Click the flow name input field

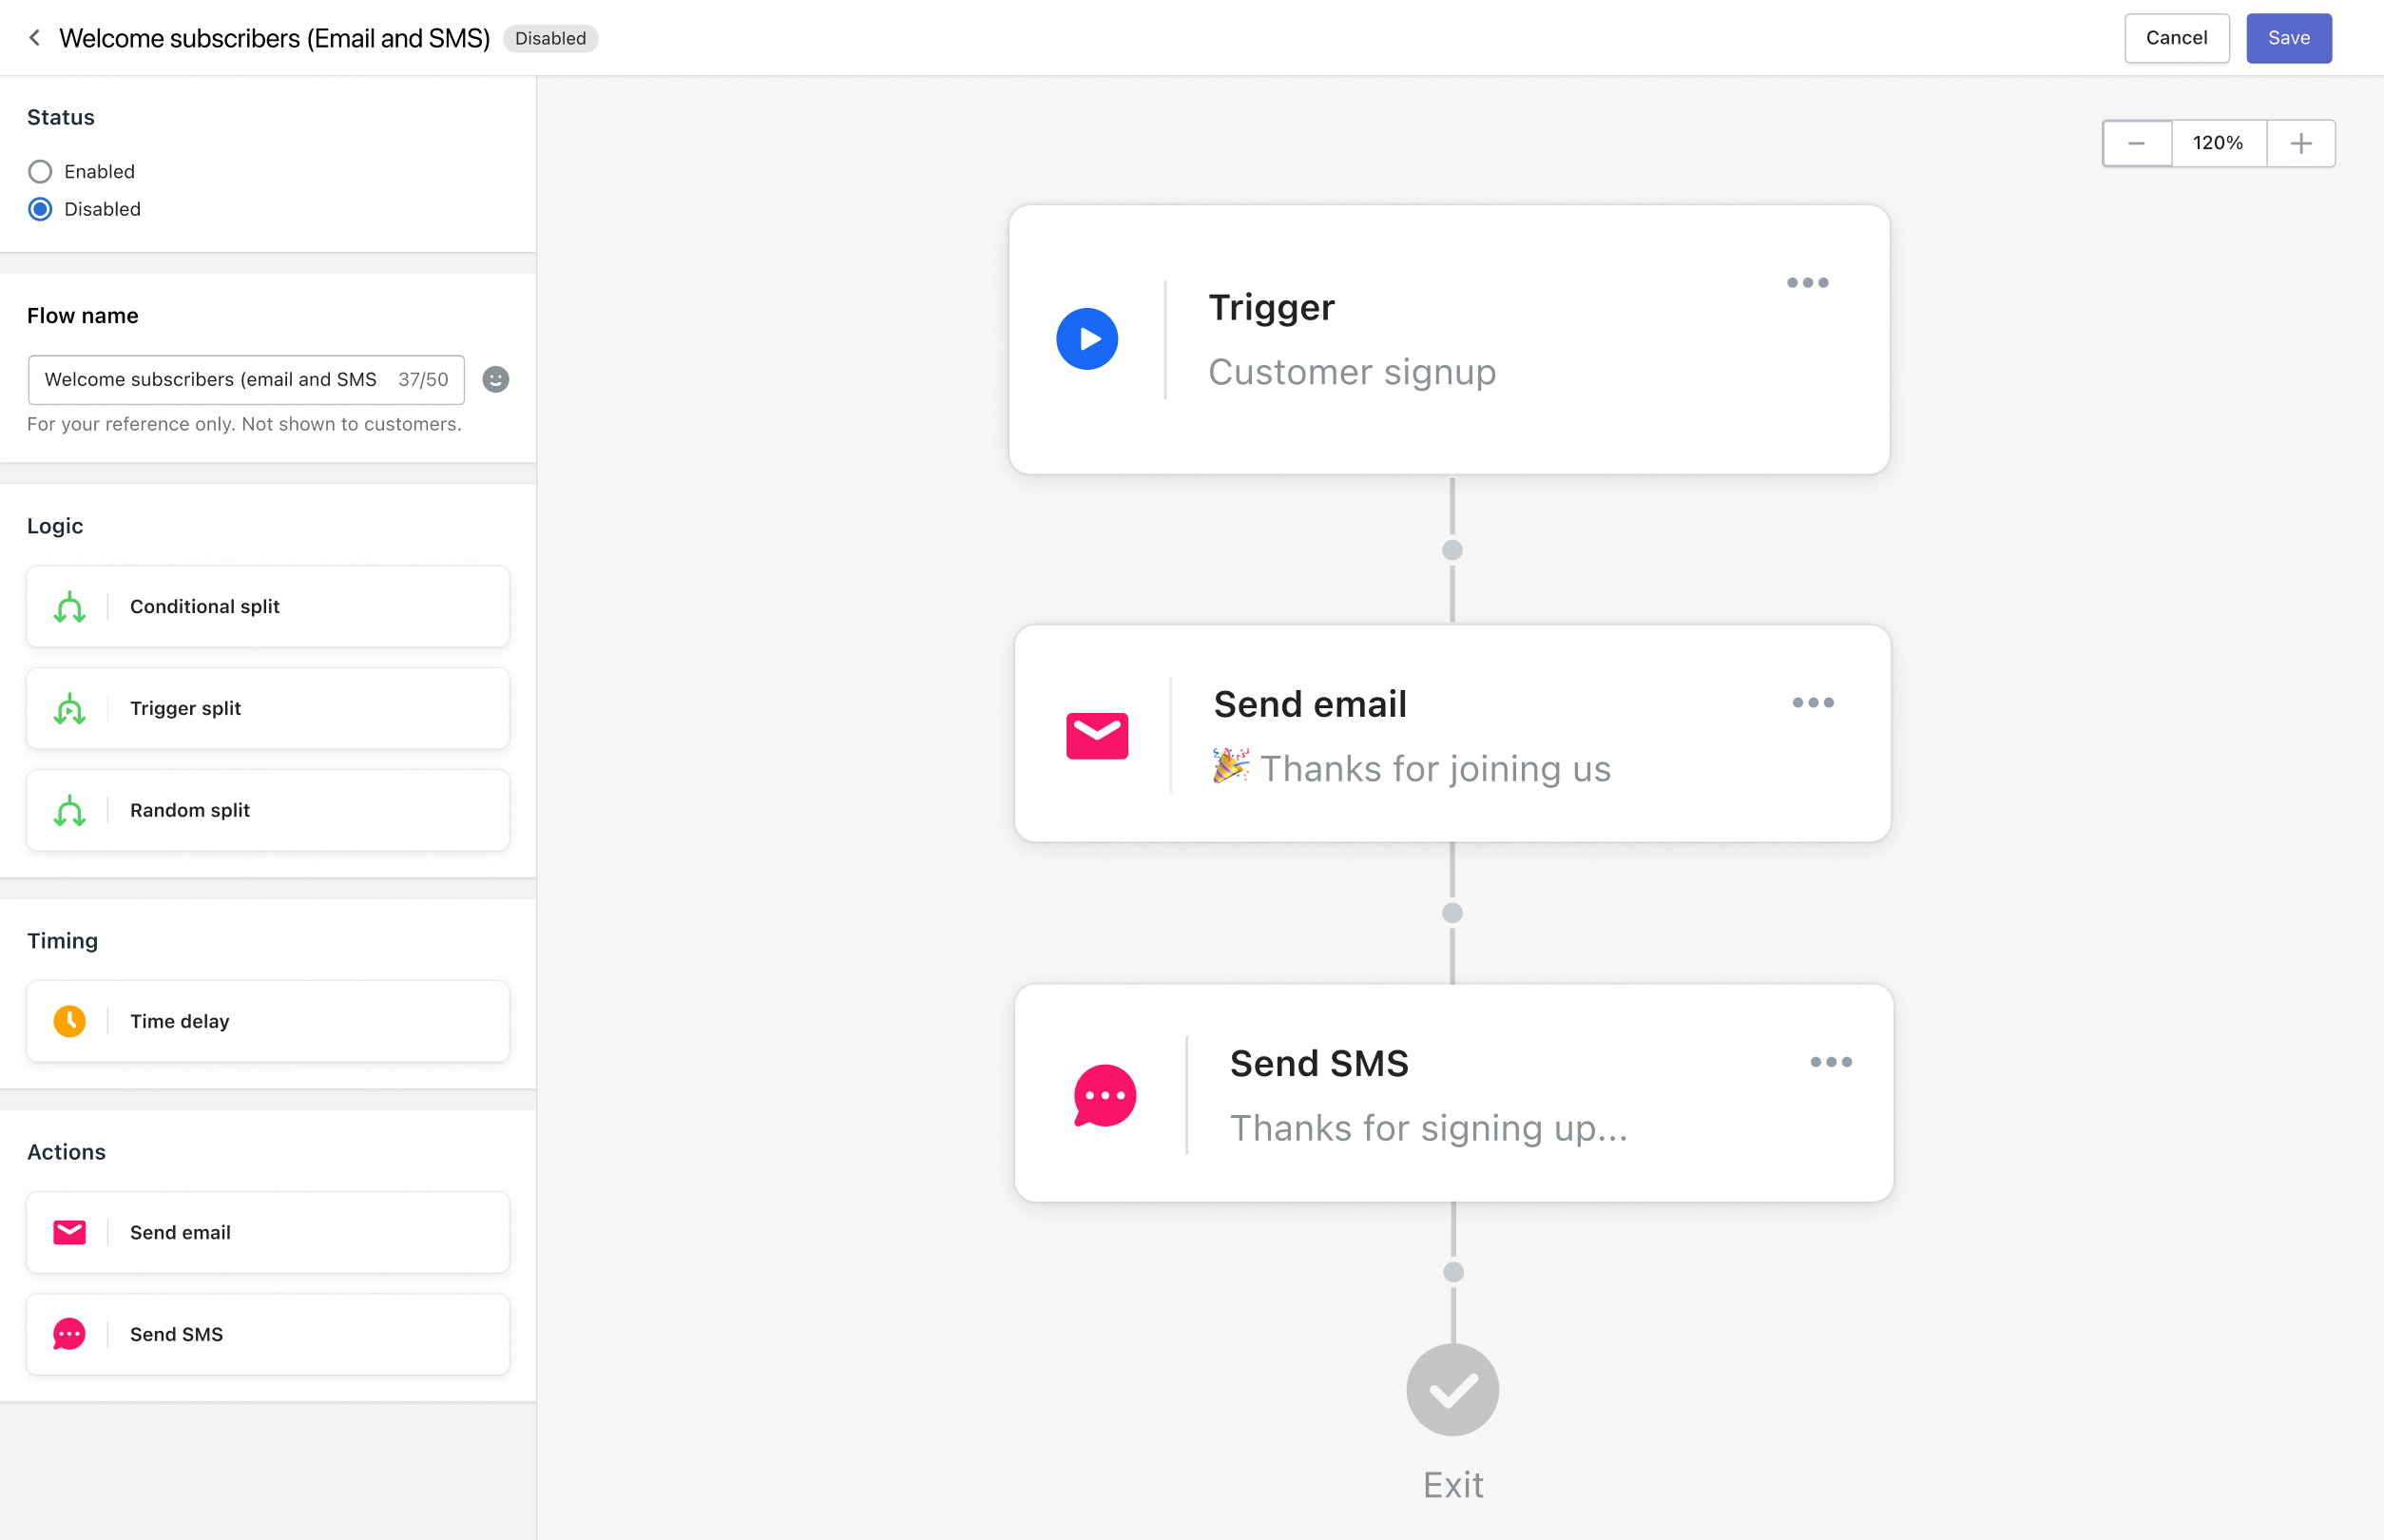point(247,379)
